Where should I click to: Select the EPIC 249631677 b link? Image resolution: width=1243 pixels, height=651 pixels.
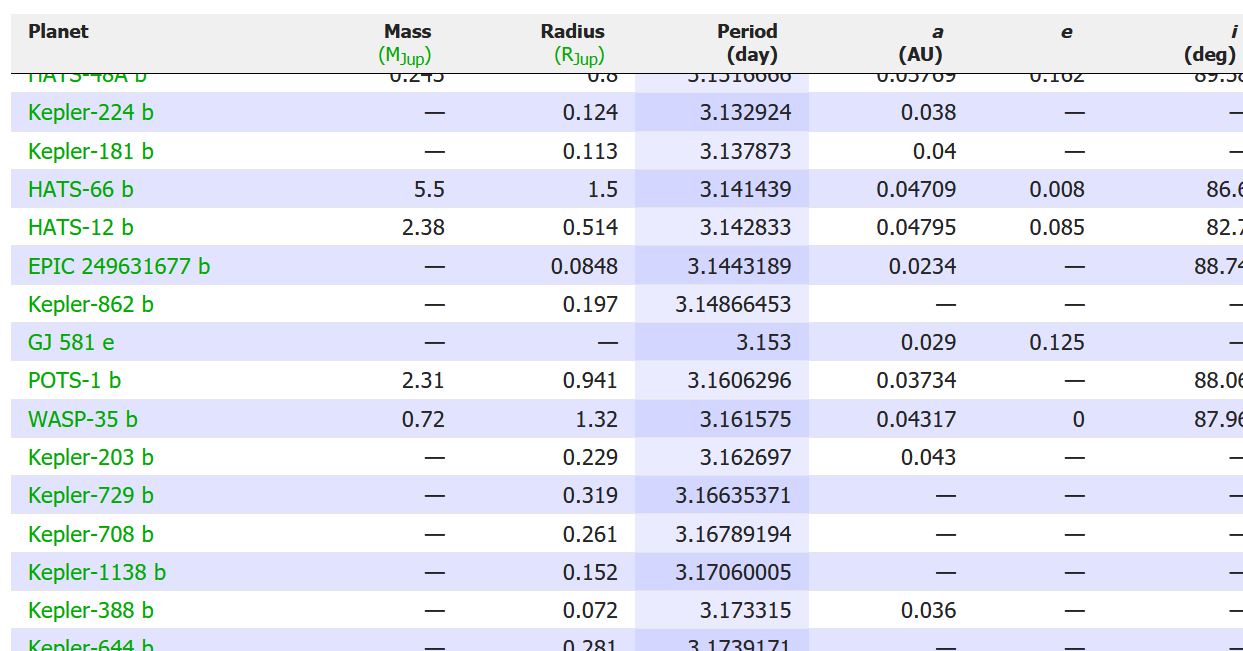pos(118,266)
